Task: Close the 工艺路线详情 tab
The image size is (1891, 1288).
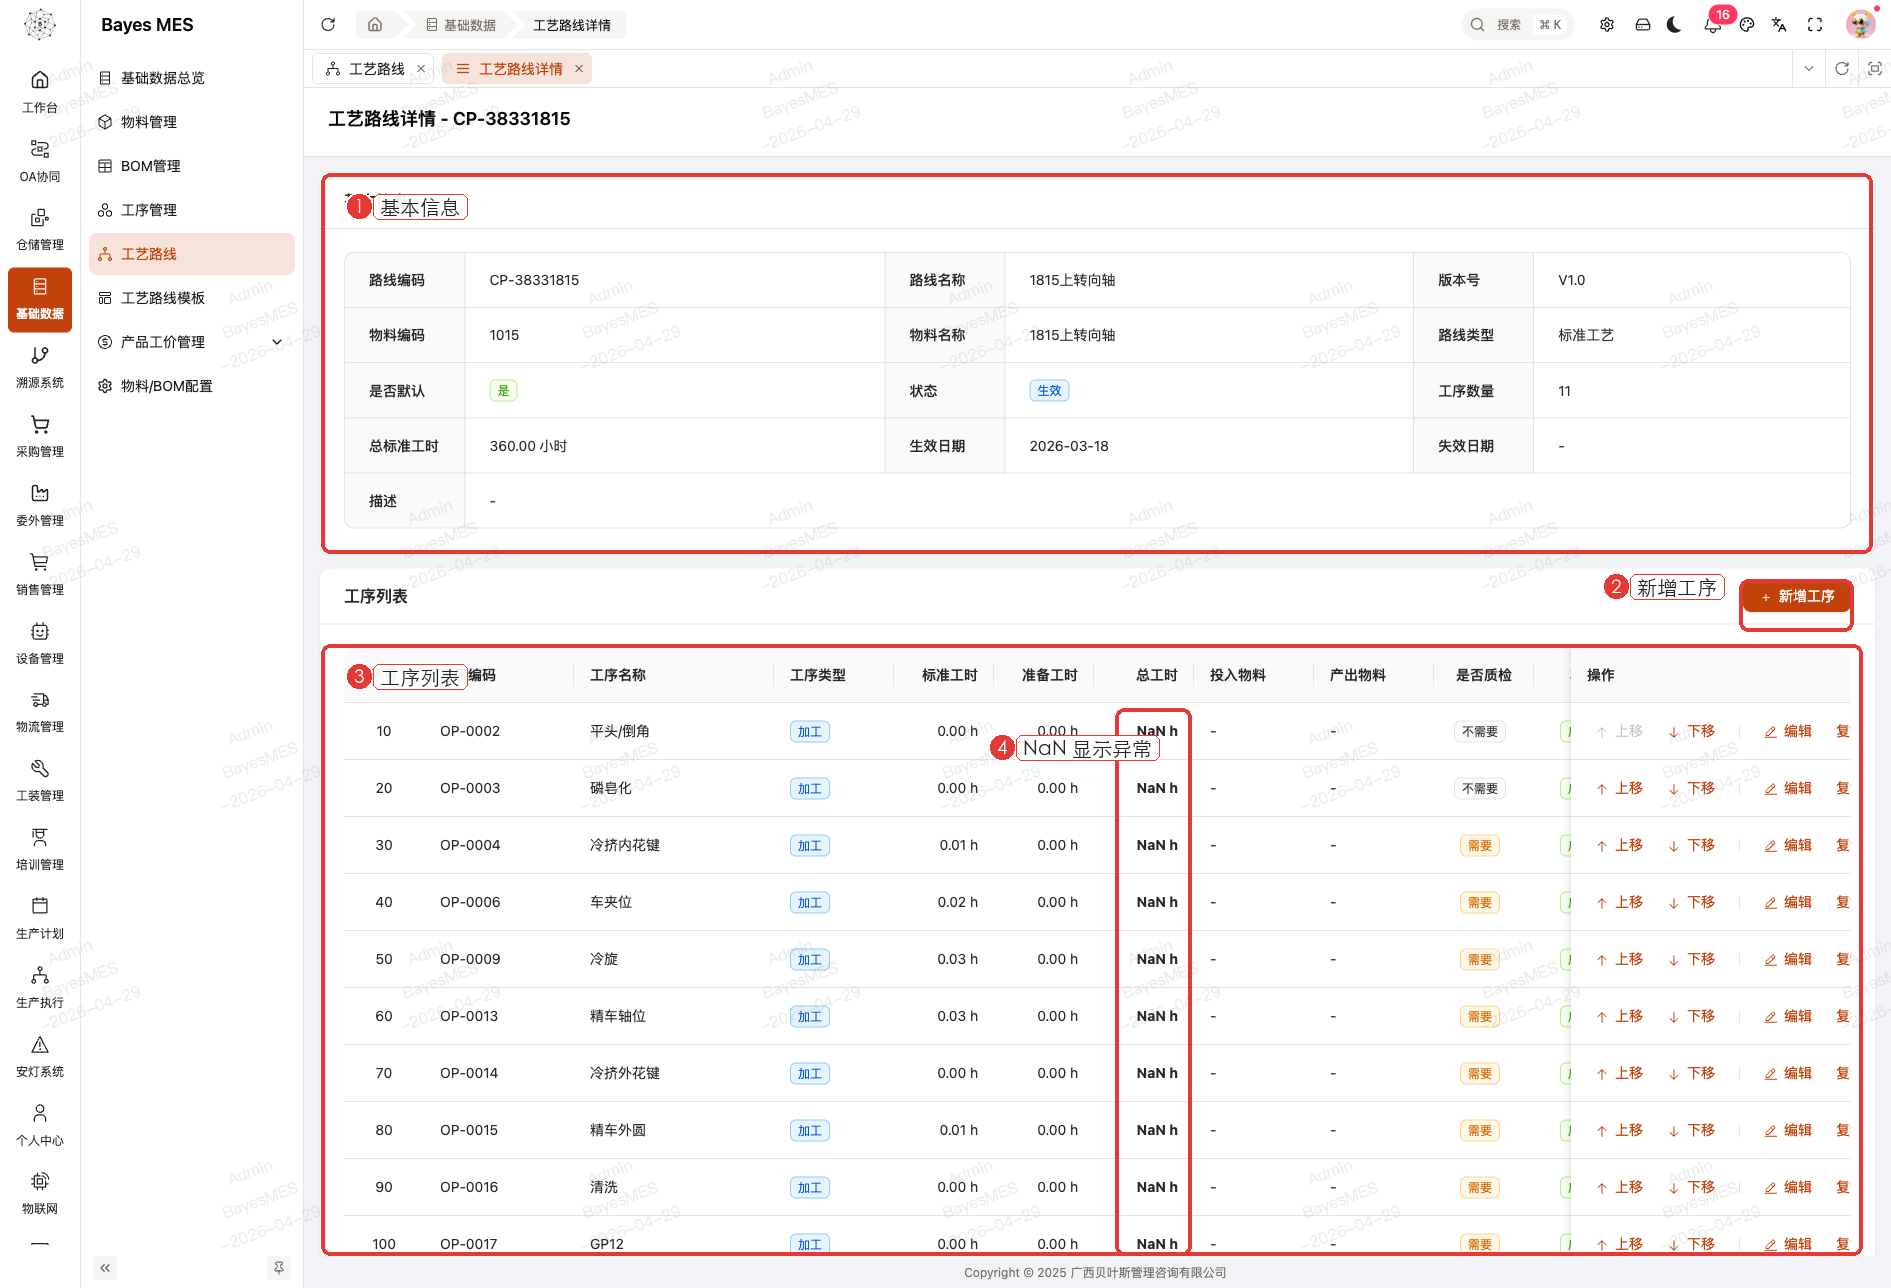Action: (x=578, y=69)
